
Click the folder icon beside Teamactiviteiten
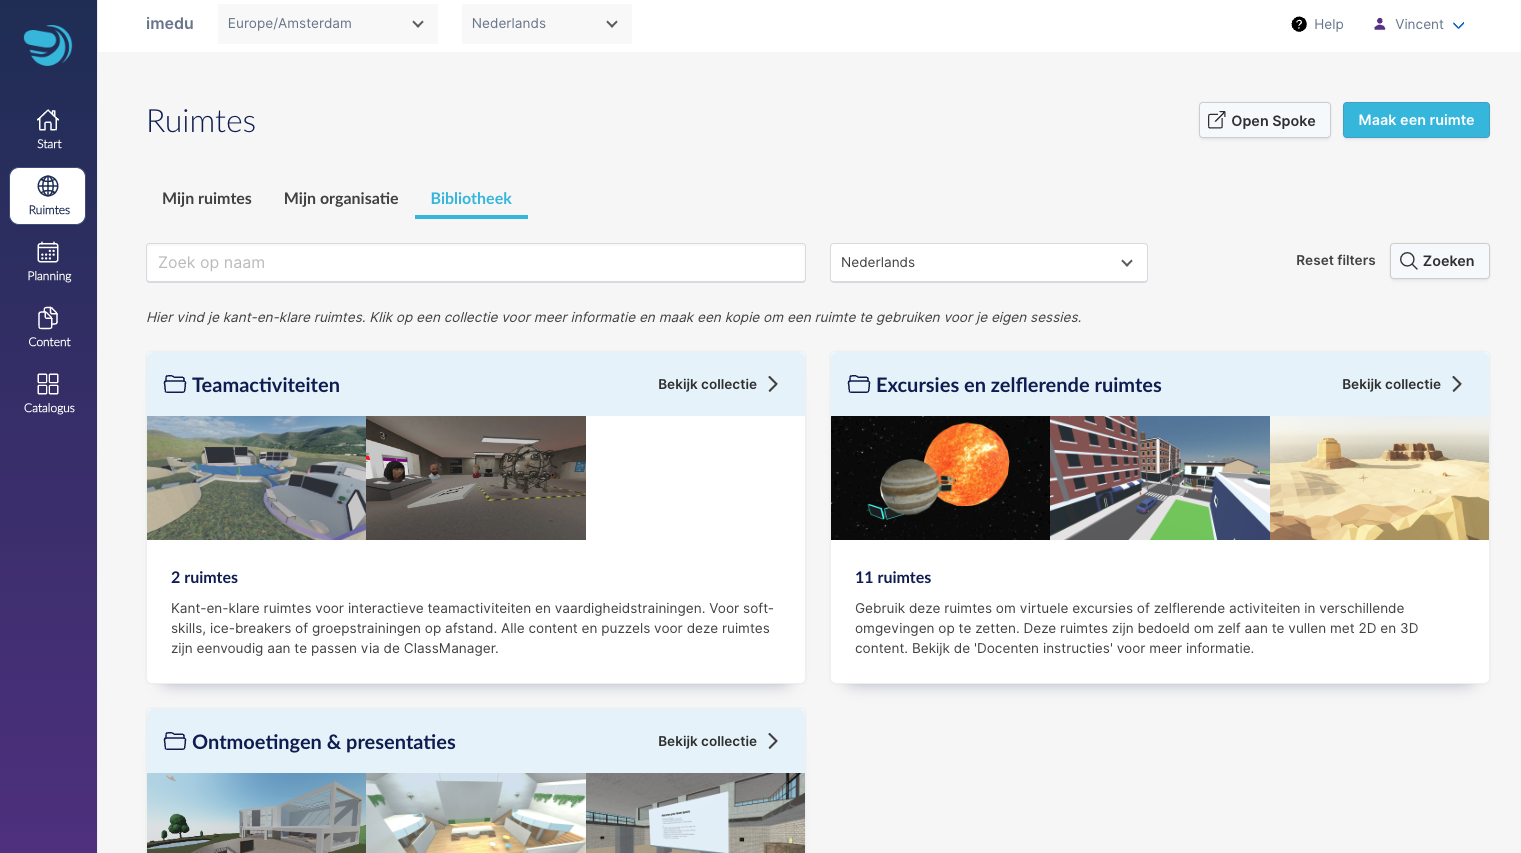point(175,384)
